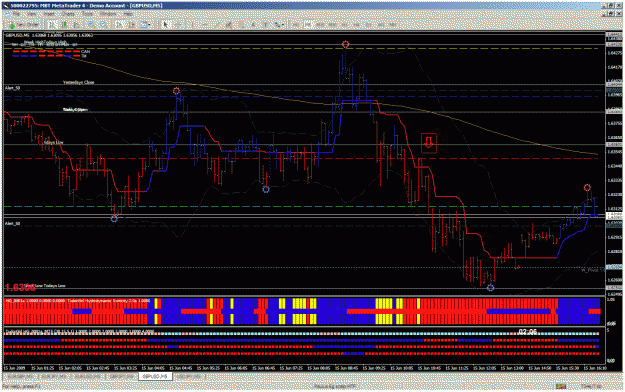625x392 pixels.
Task: Open the Window menu
Action: click(108, 14)
